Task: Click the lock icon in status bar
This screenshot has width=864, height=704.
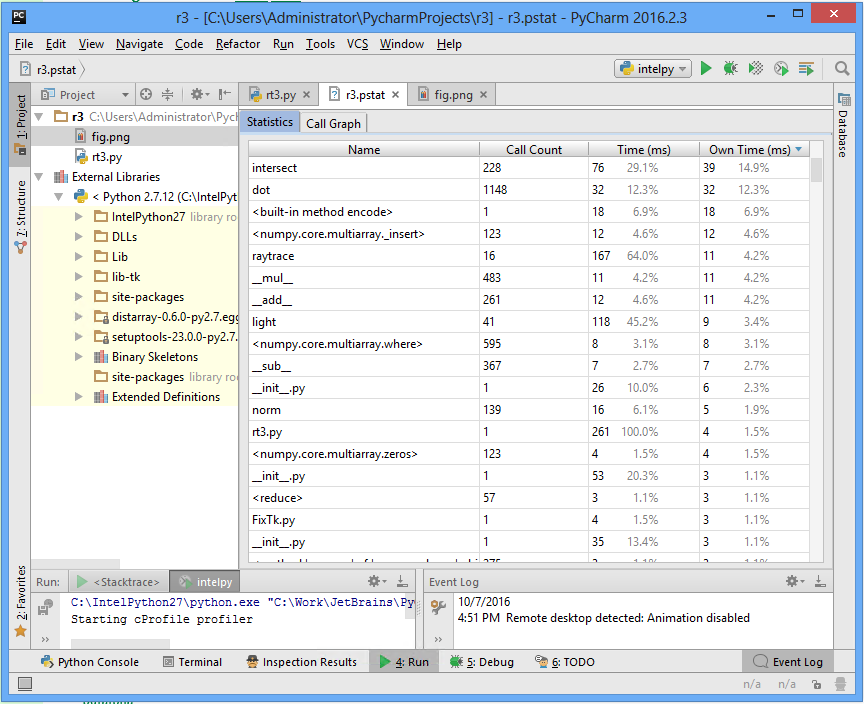Action: pos(817,684)
